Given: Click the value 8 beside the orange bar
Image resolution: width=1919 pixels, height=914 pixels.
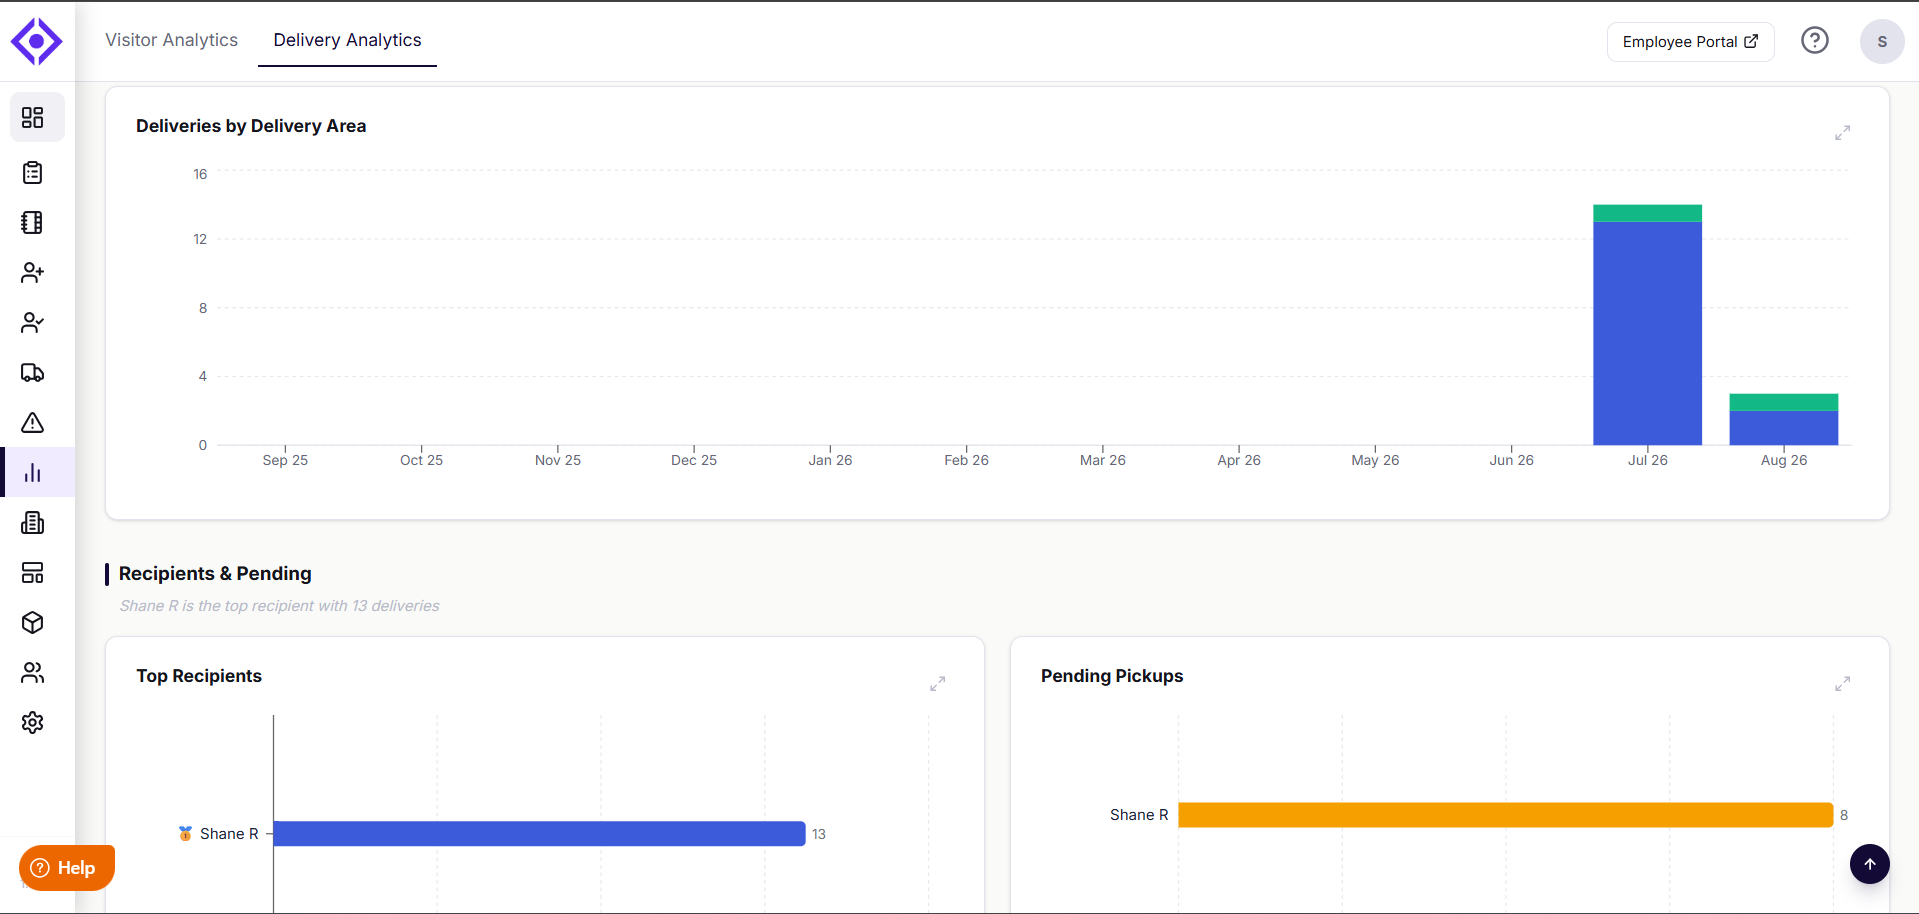Looking at the screenshot, I should [x=1844, y=815].
